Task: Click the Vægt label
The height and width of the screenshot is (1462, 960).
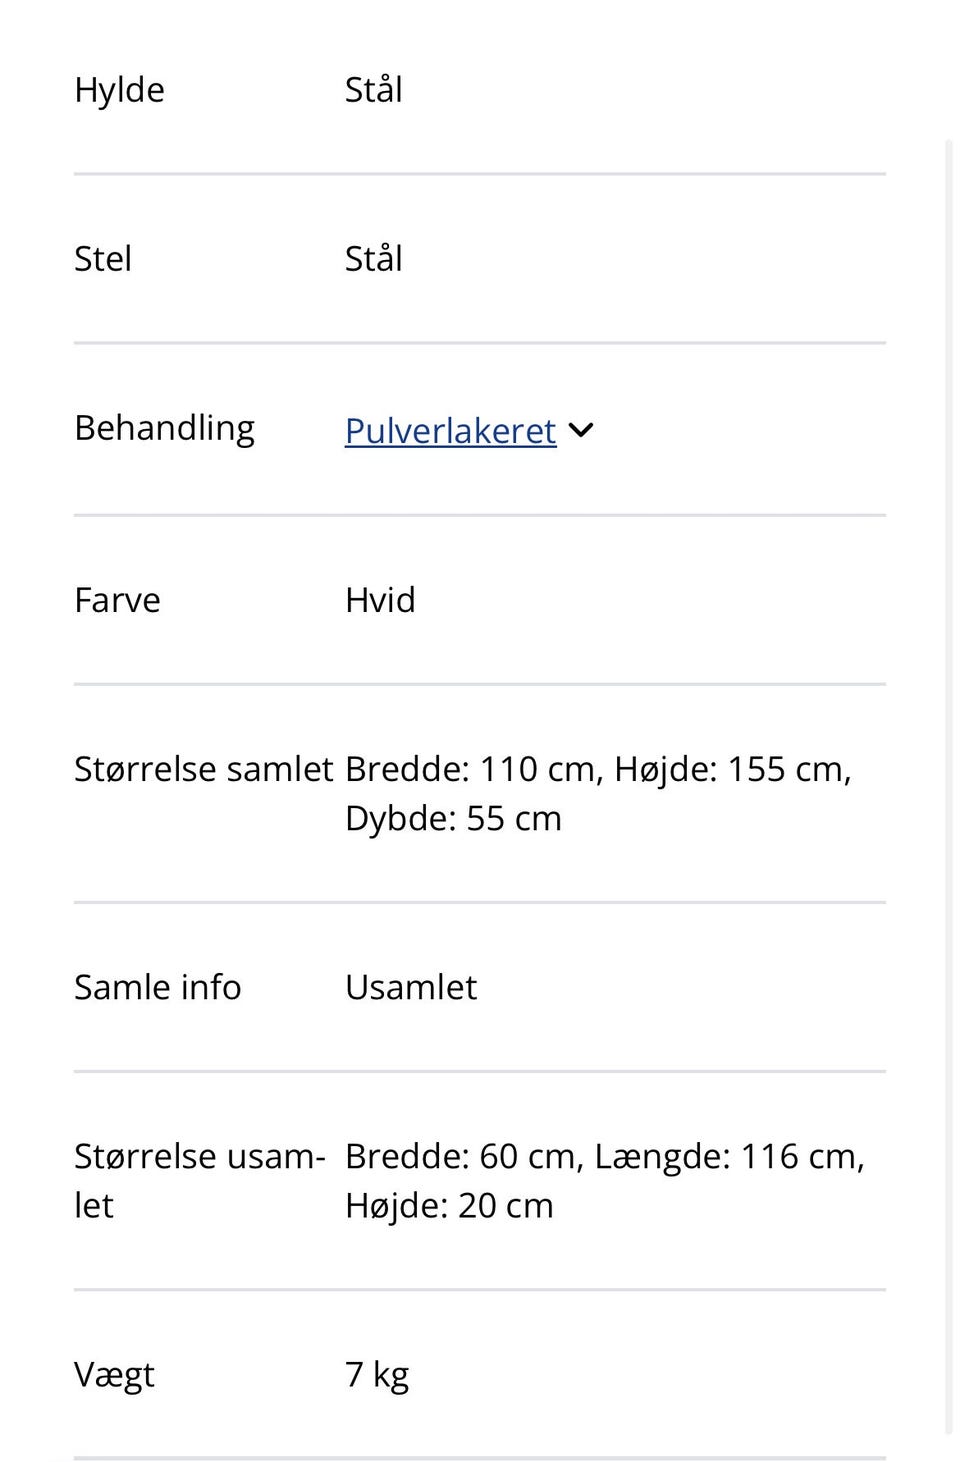Action: [114, 1373]
